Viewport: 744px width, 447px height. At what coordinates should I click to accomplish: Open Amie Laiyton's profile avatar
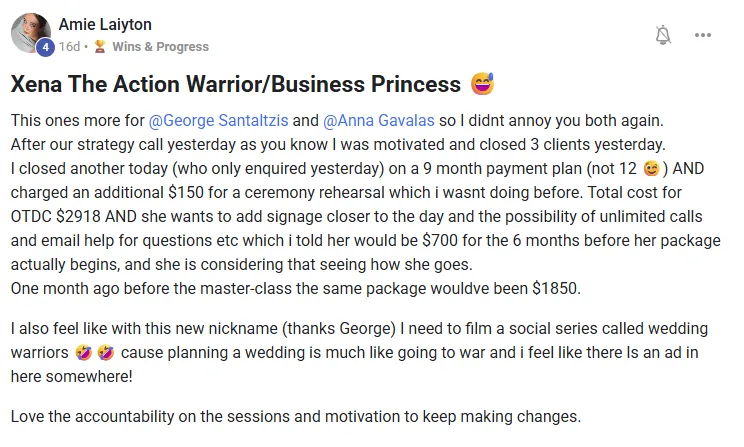[31, 33]
